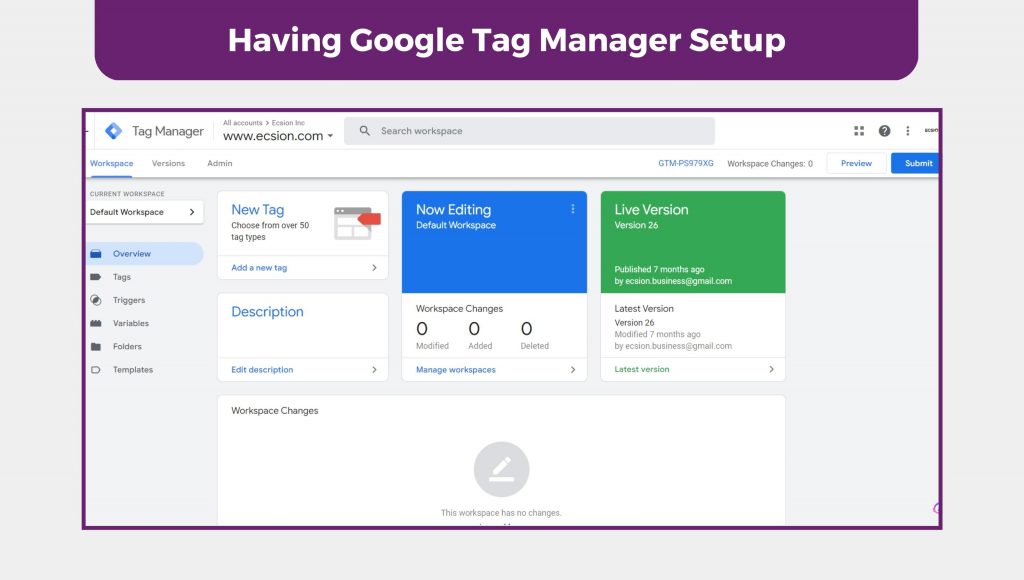The image size is (1024, 580).
Task: Open Now Editing card three-dot menu
Action: pos(573,209)
